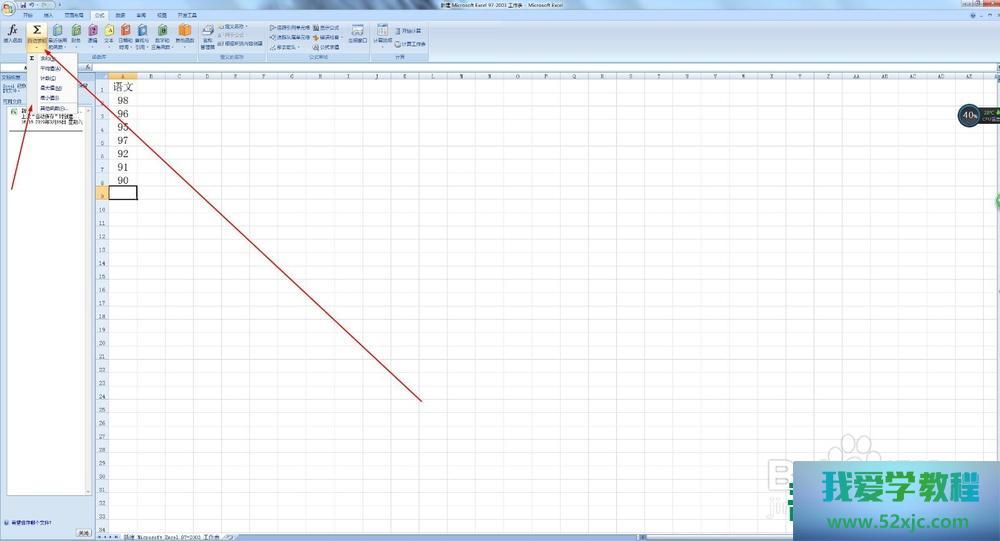Select cell A9 in the worksheet
The image size is (1000, 541).
[122, 193]
